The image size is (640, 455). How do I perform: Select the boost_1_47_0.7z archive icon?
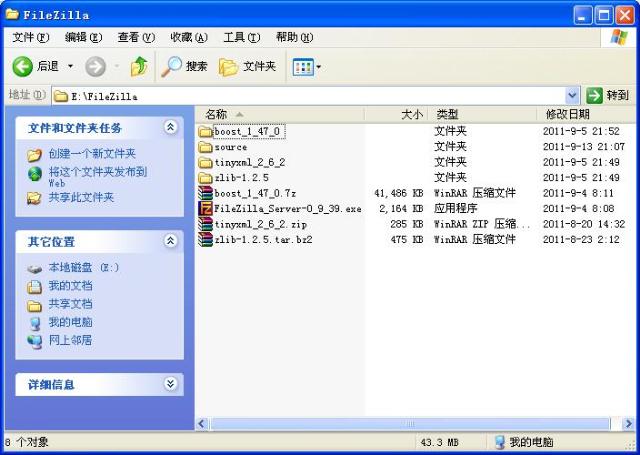point(205,193)
